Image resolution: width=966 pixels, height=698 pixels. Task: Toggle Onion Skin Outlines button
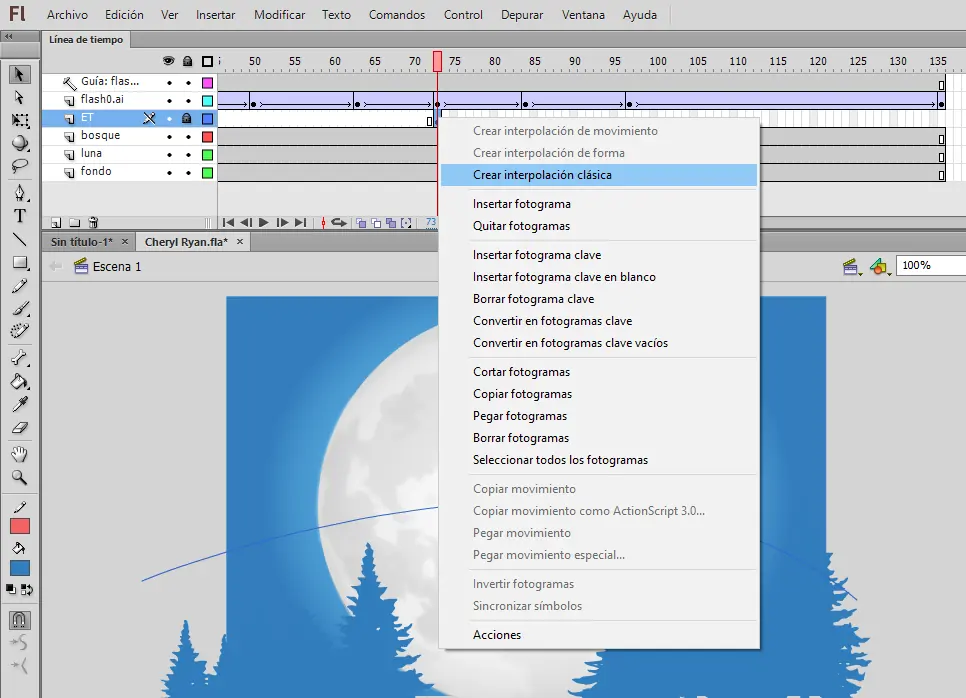tap(376, 222)
